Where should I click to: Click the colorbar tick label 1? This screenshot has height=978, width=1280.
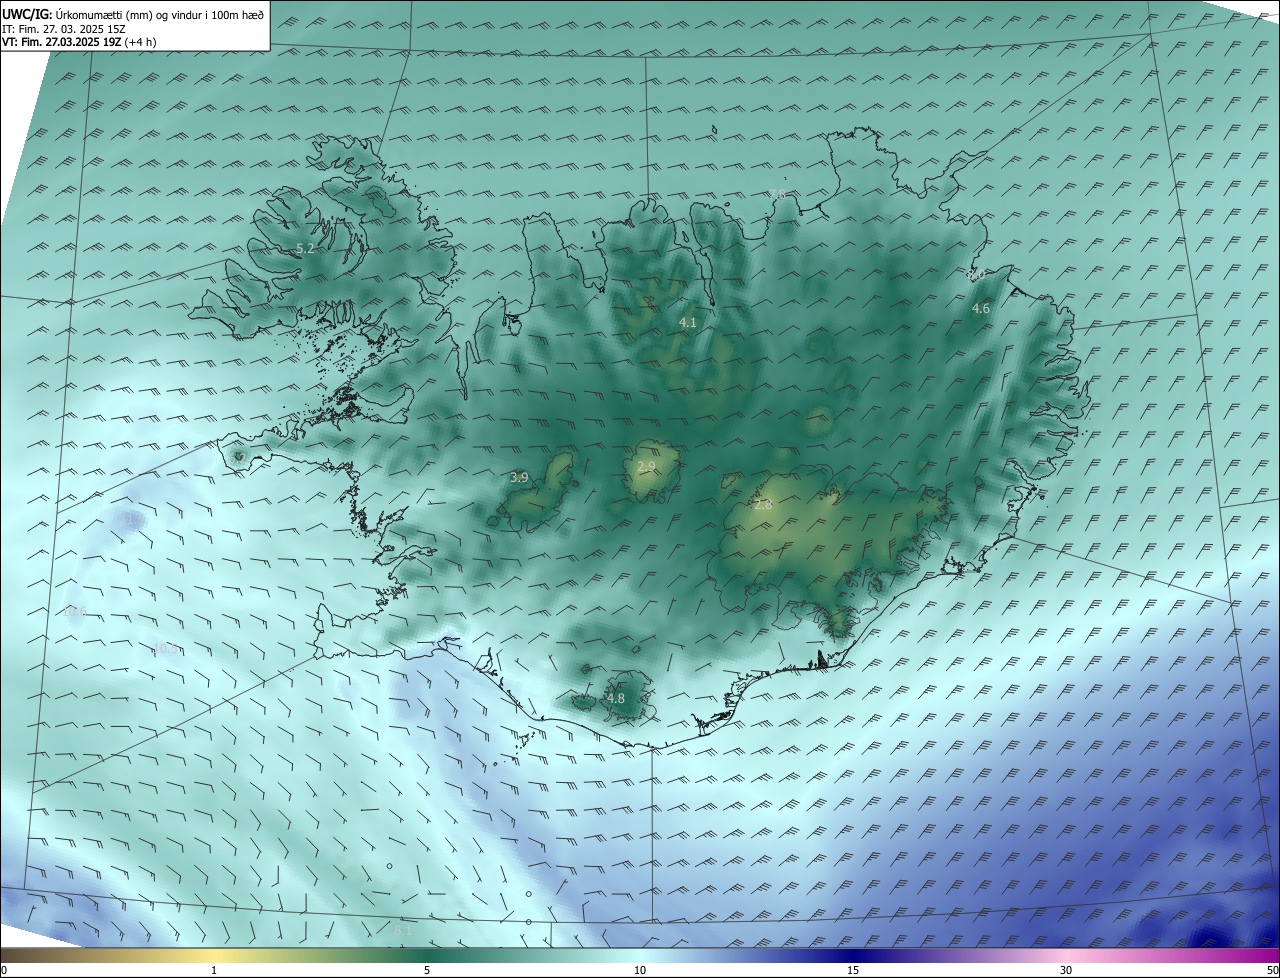(214, 971)
